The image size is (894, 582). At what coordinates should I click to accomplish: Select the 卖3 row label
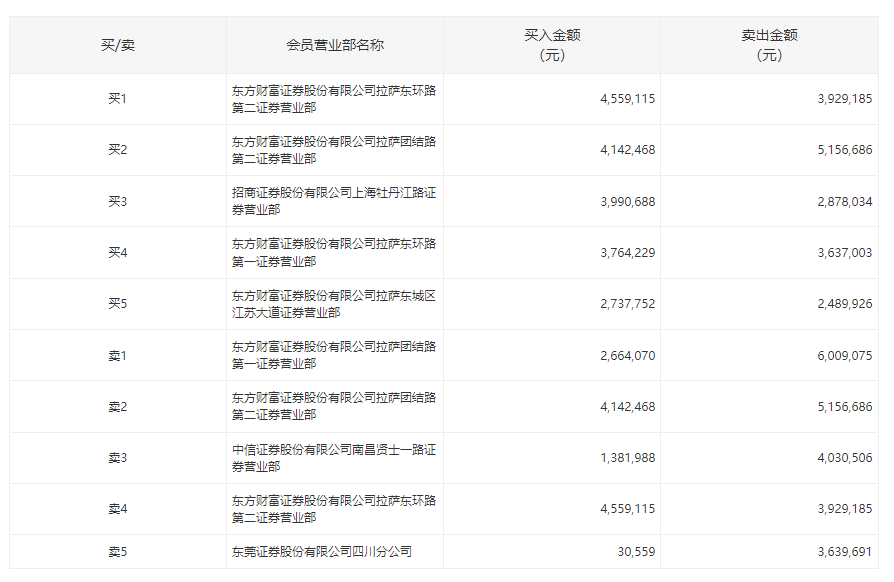tap(117, 458)
